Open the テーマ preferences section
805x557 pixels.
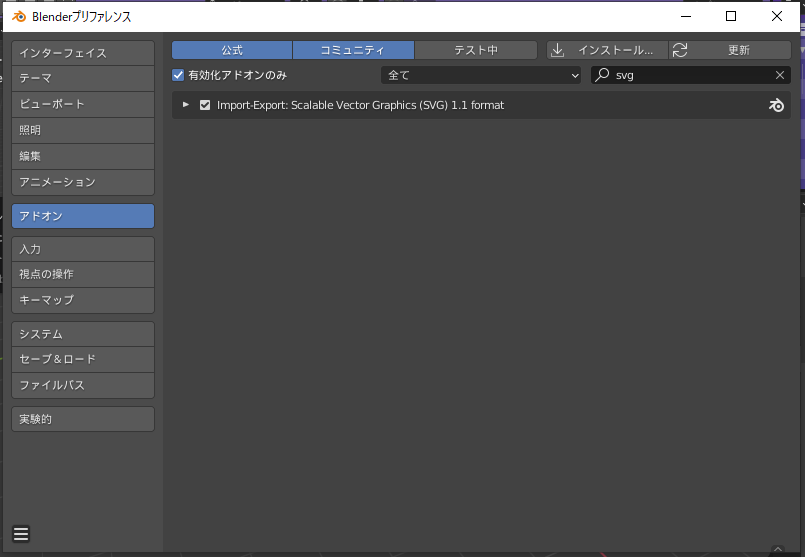pyautogui.click(x=83, y=79)
